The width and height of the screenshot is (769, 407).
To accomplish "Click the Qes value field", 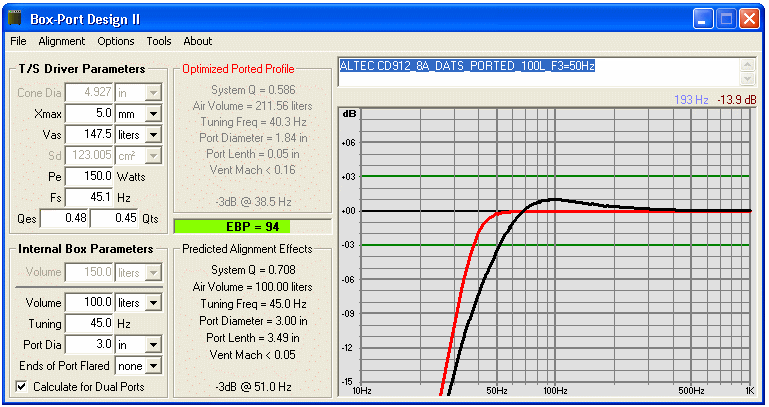I will [x=64, y=218].
